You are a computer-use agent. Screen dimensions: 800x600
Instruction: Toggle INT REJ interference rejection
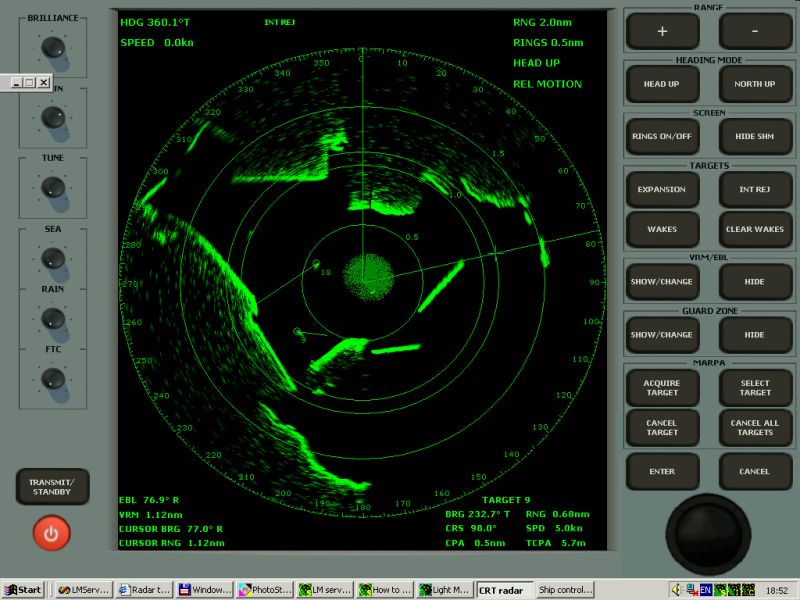(755, 189)
